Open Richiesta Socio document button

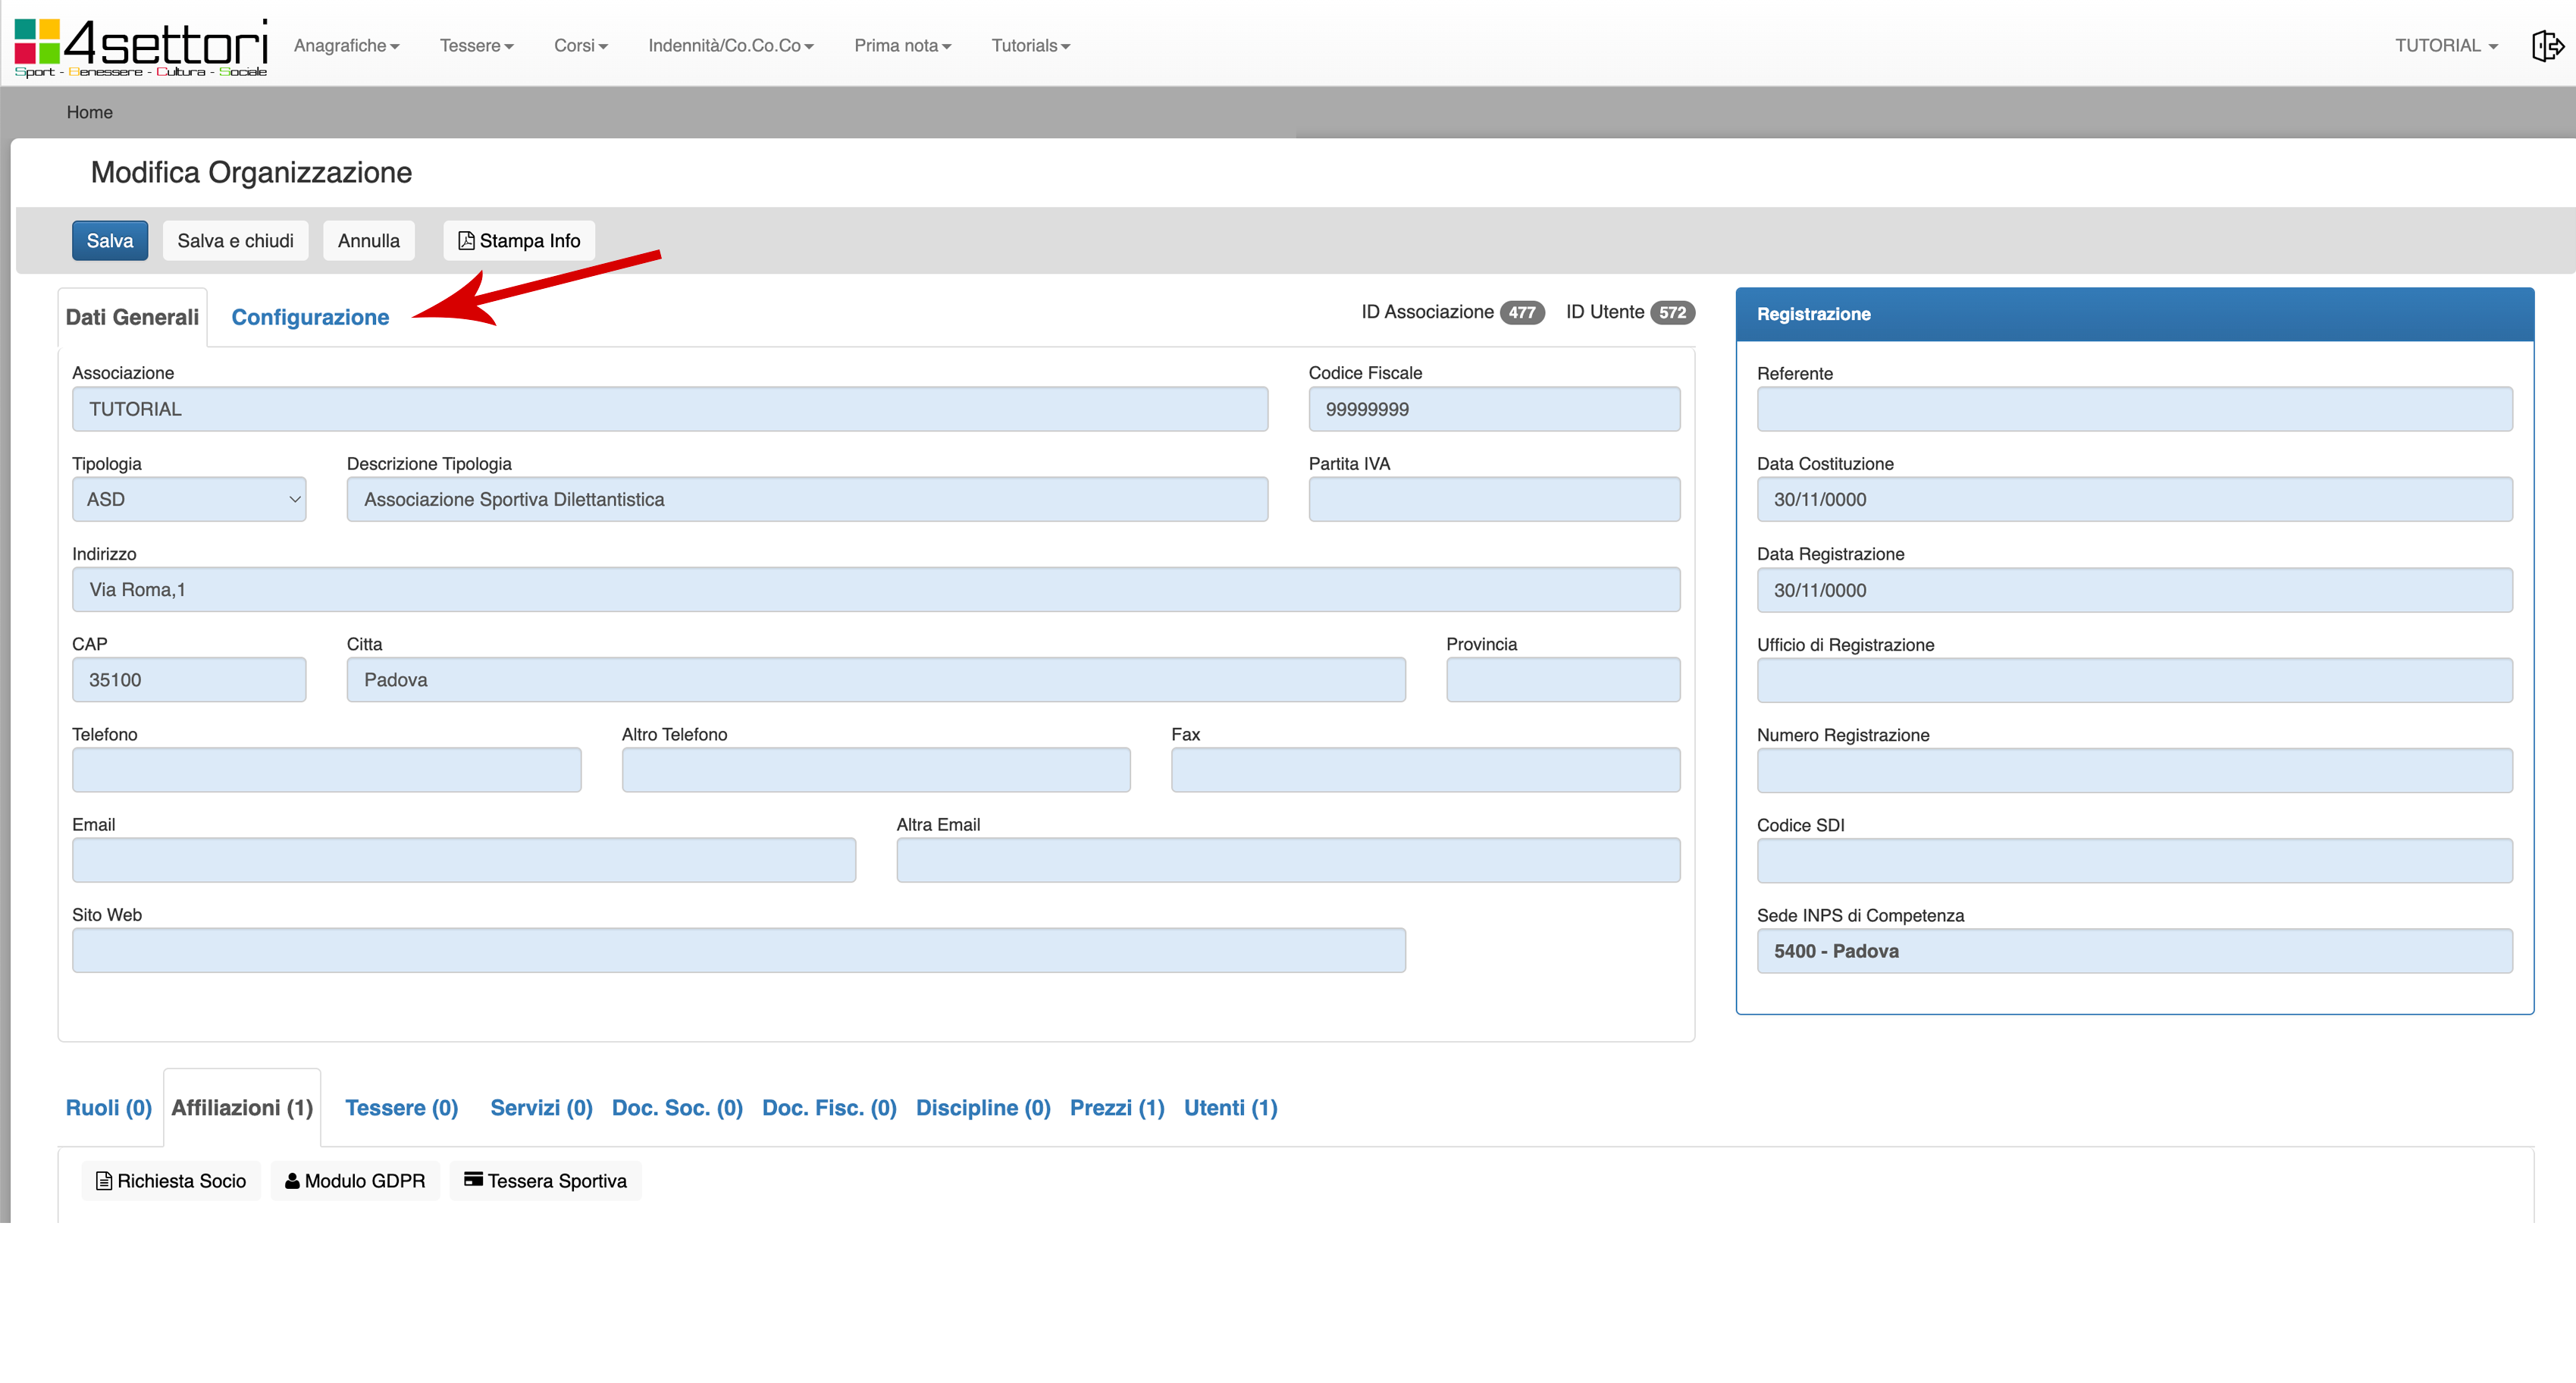tap(171, 1181)
